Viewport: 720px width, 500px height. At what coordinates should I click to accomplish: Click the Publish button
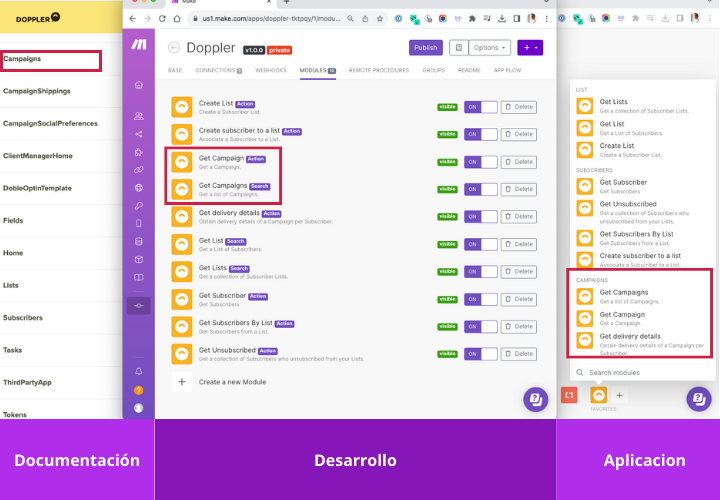coord(426,48)
